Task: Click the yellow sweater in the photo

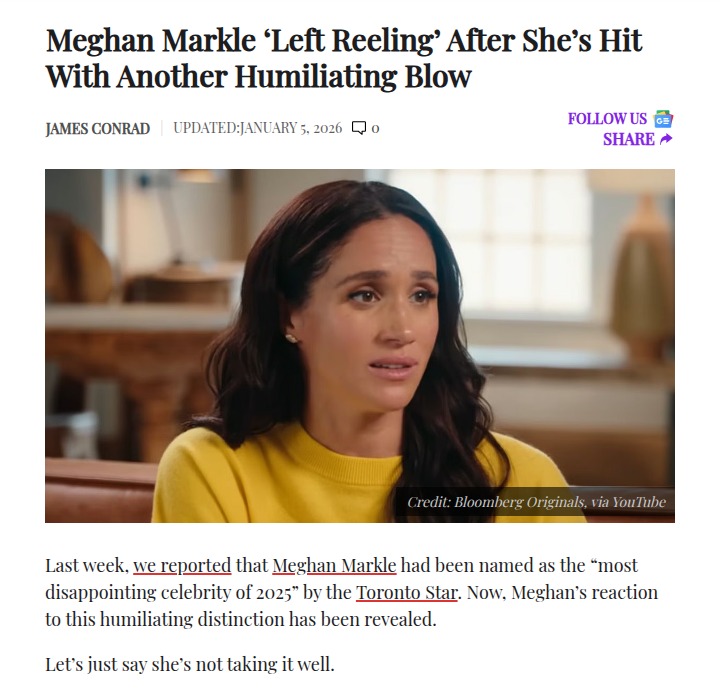Action: click(x=300, y=480)
